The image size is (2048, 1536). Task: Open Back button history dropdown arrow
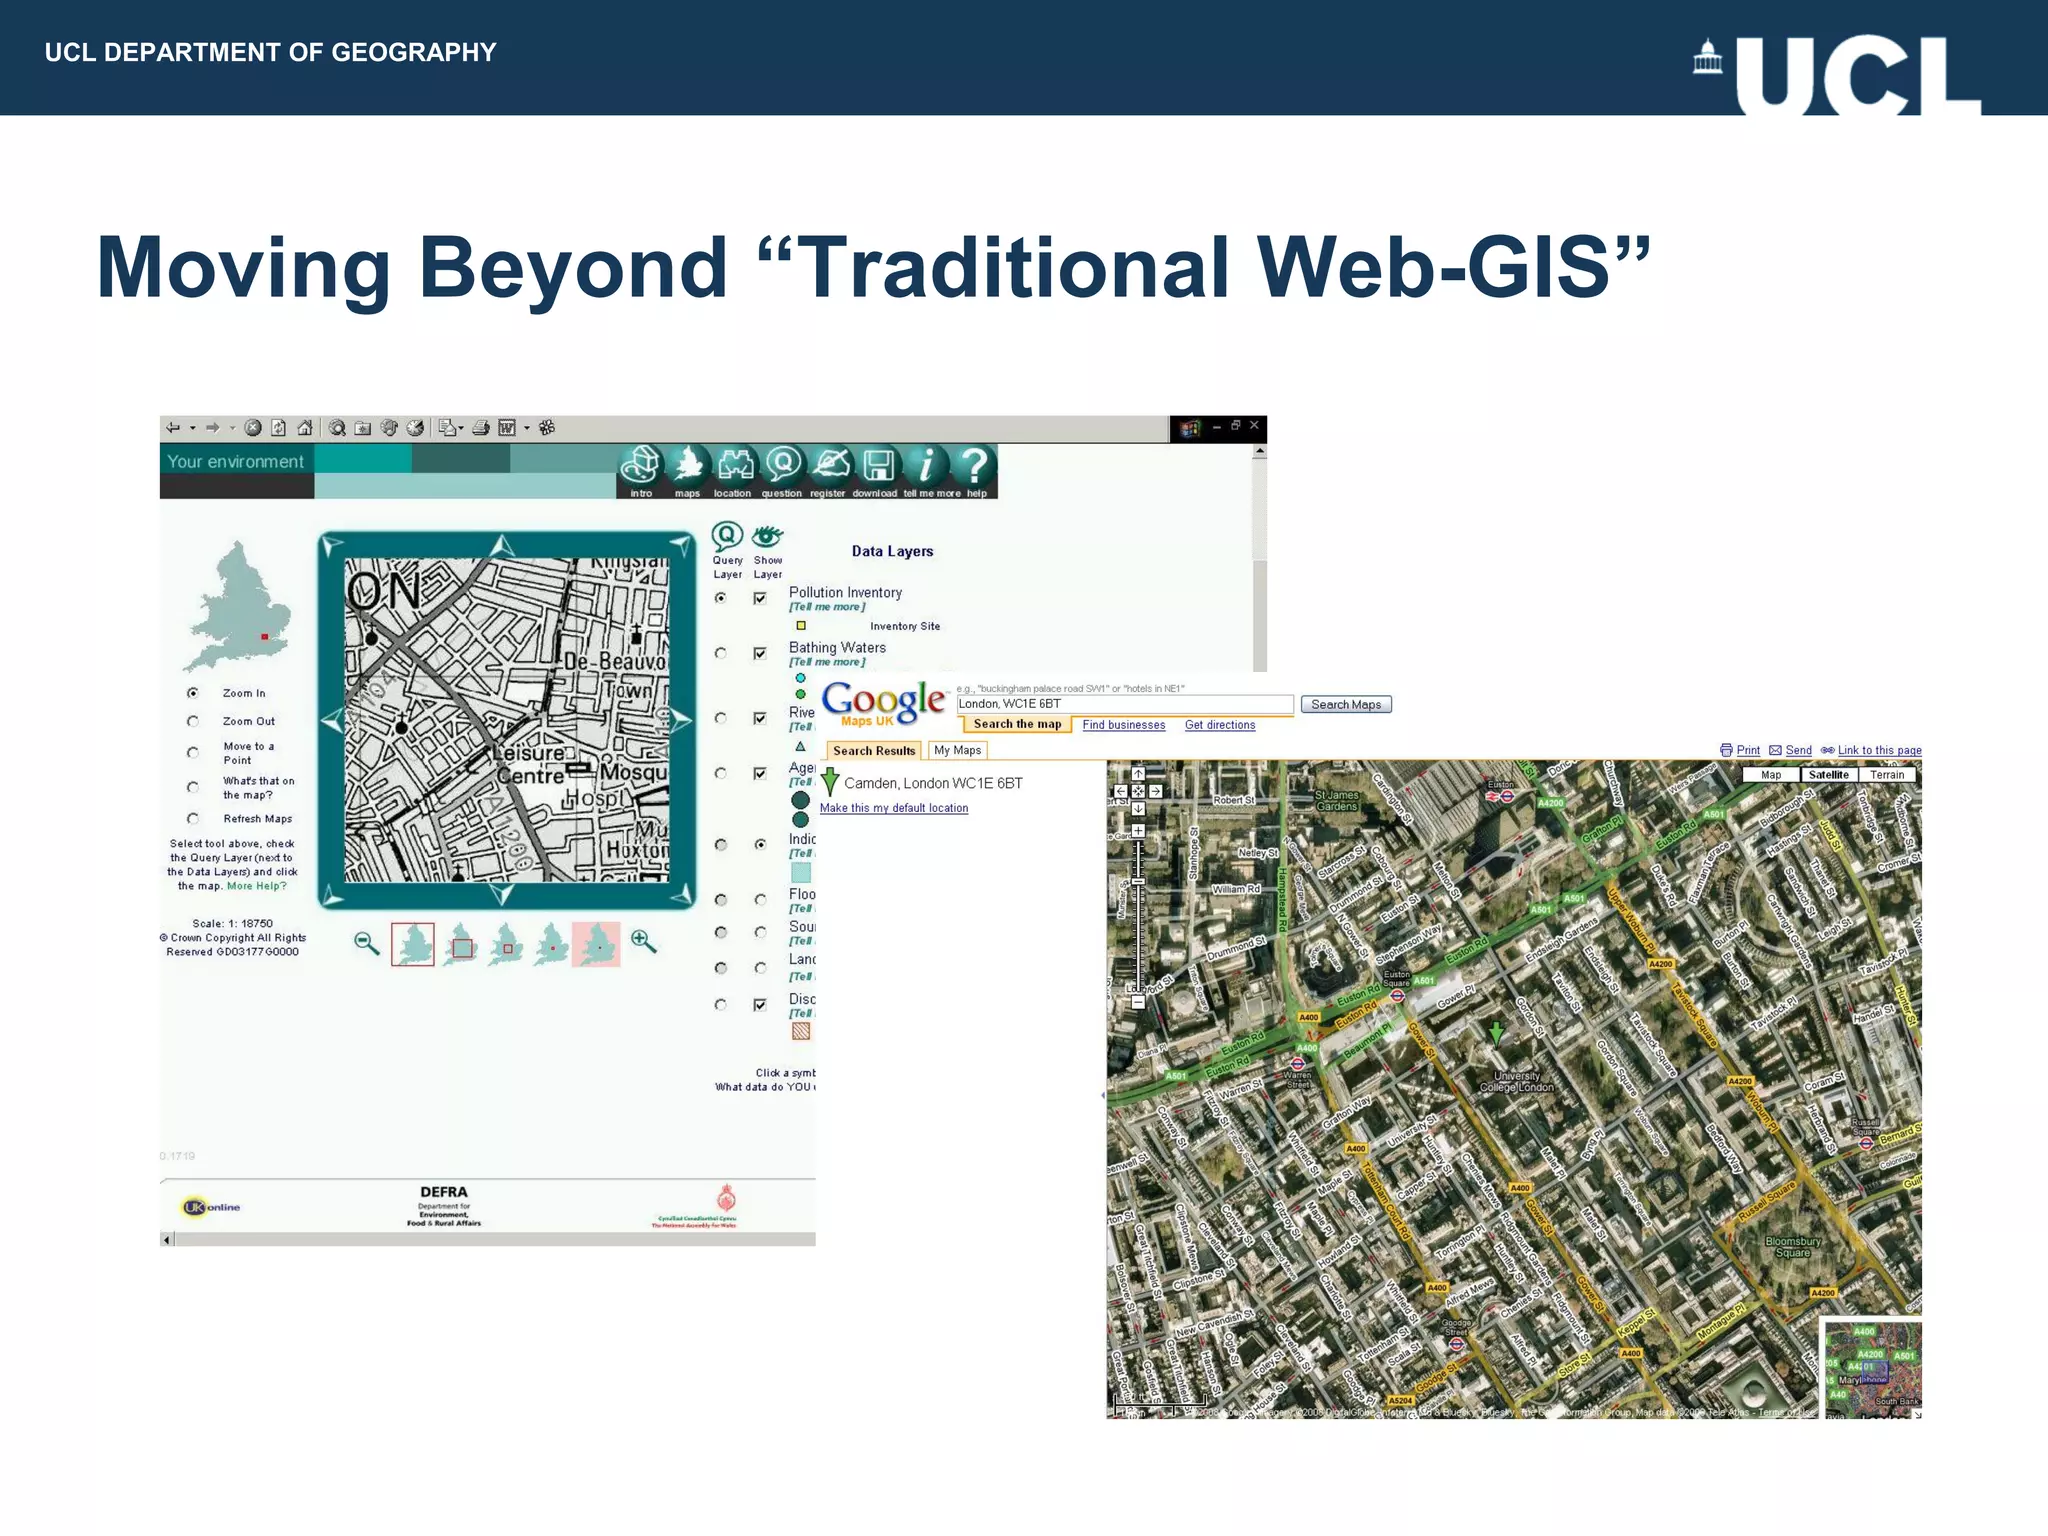coord(192,428)
